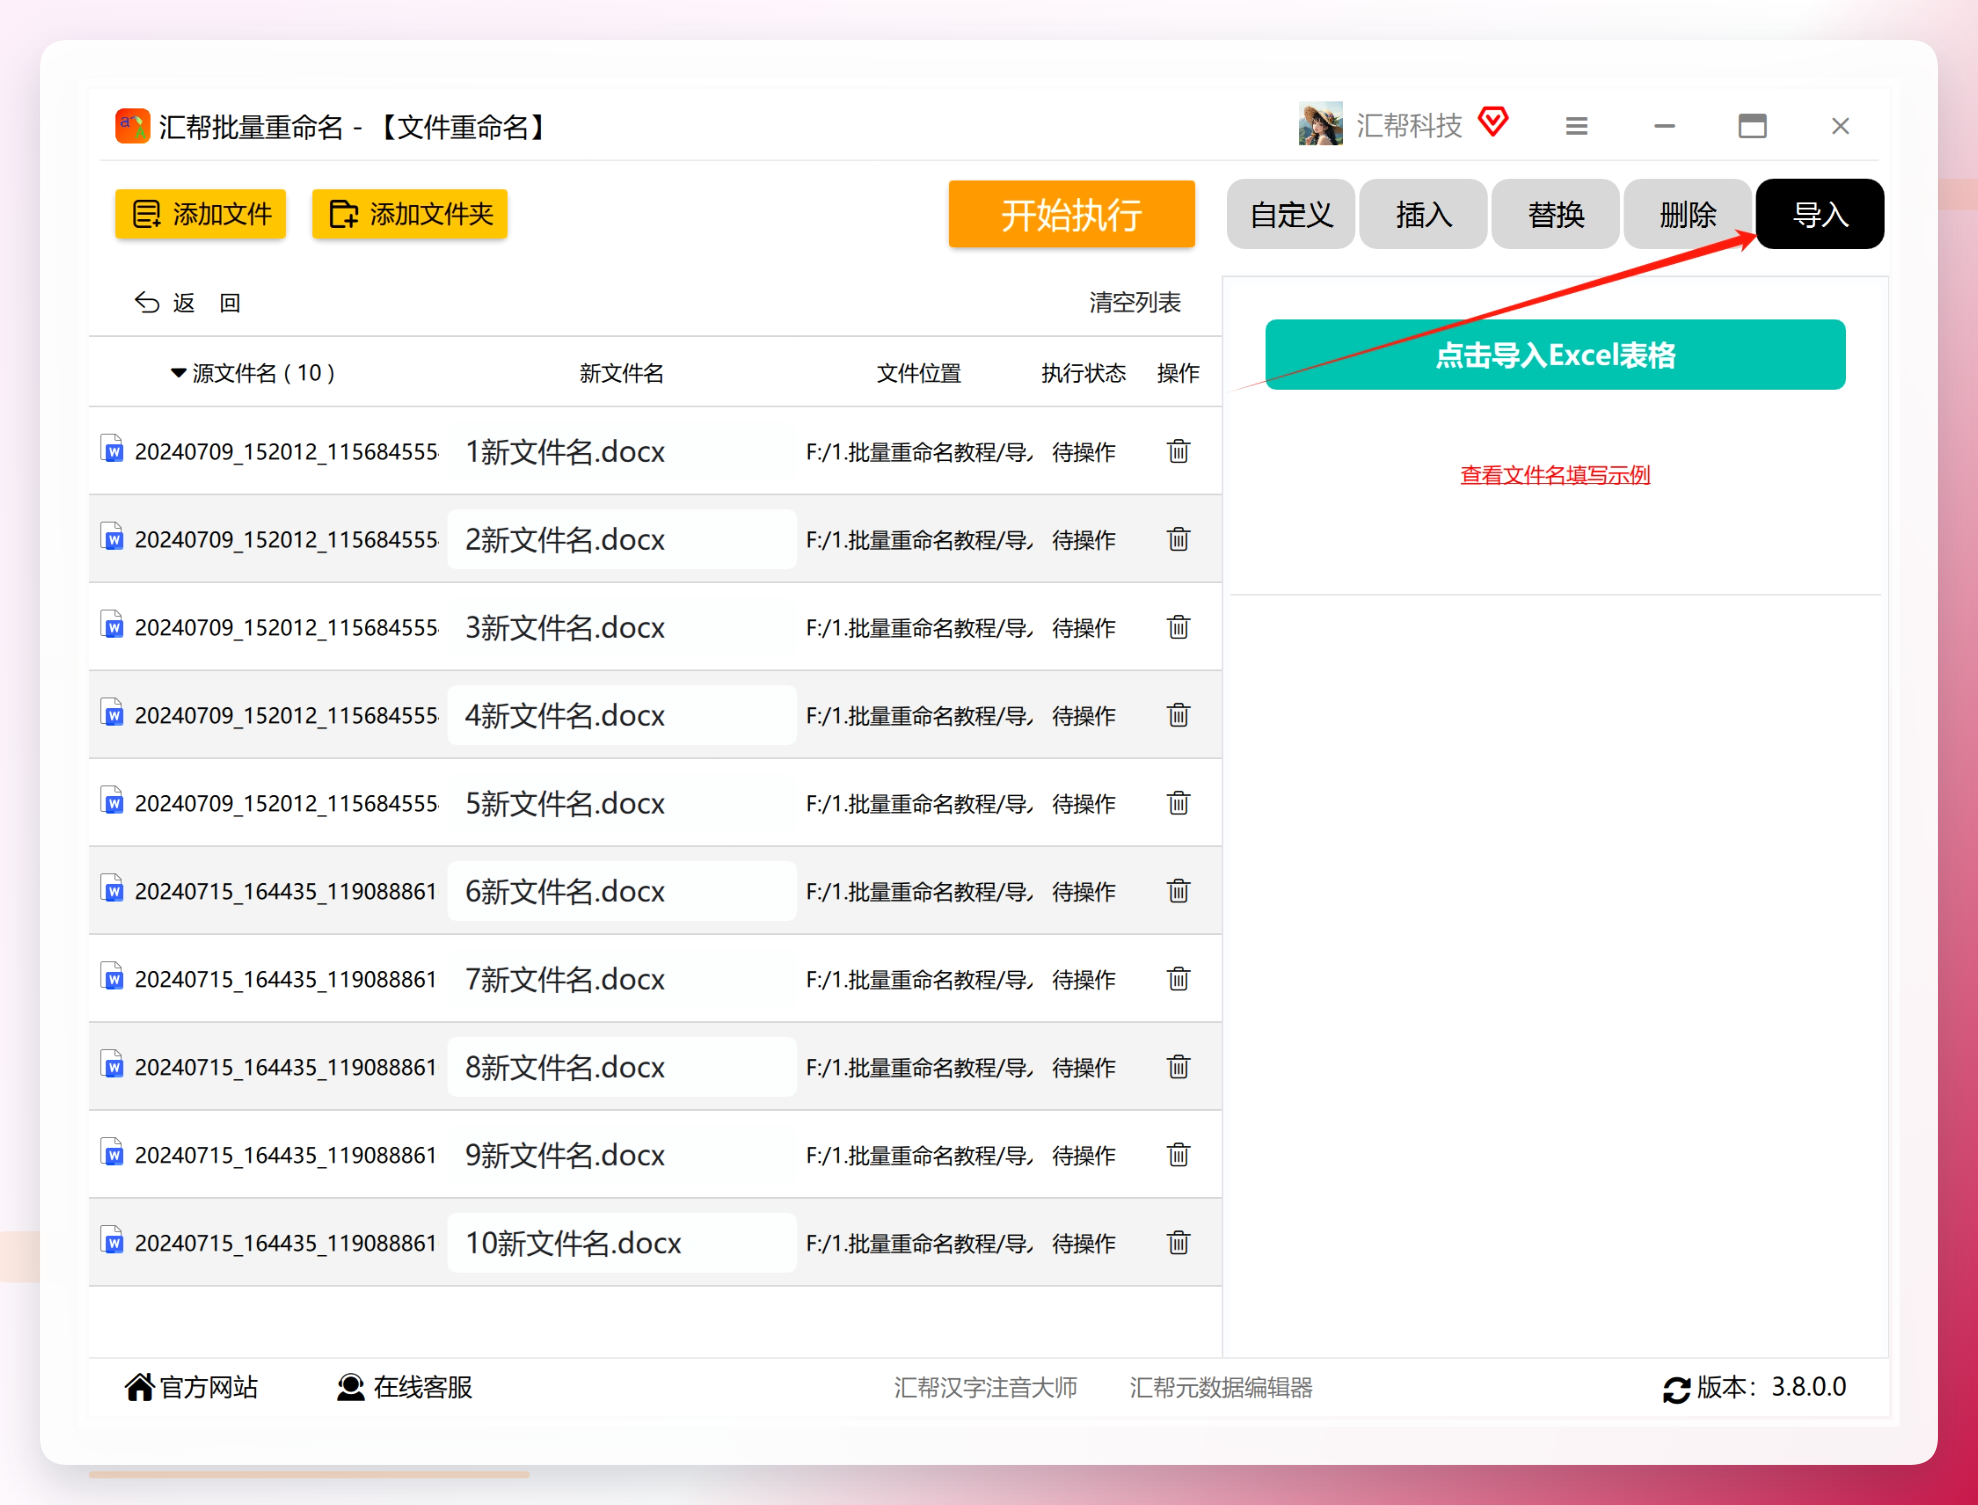
Task: Edit the 10新文件名.docx name field
Action: pos(622,1243)
